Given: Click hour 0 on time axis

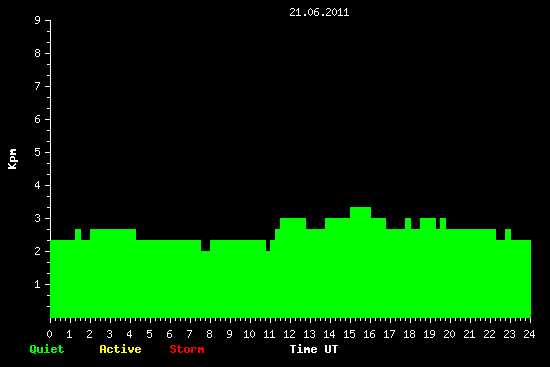Looking at the screenshot, I should coord(49,334).
